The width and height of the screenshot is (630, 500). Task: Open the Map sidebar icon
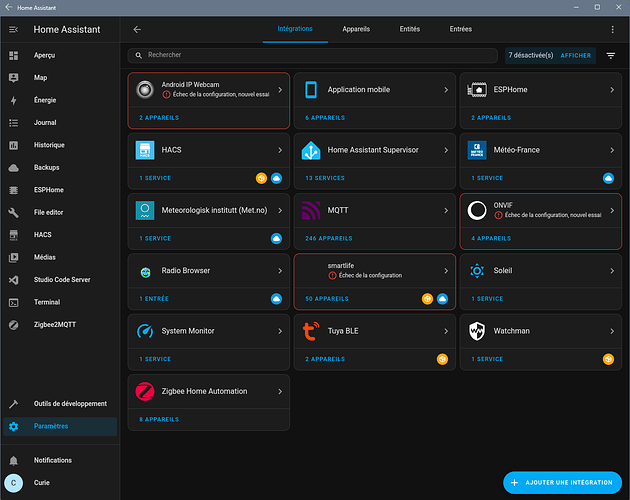14,78
